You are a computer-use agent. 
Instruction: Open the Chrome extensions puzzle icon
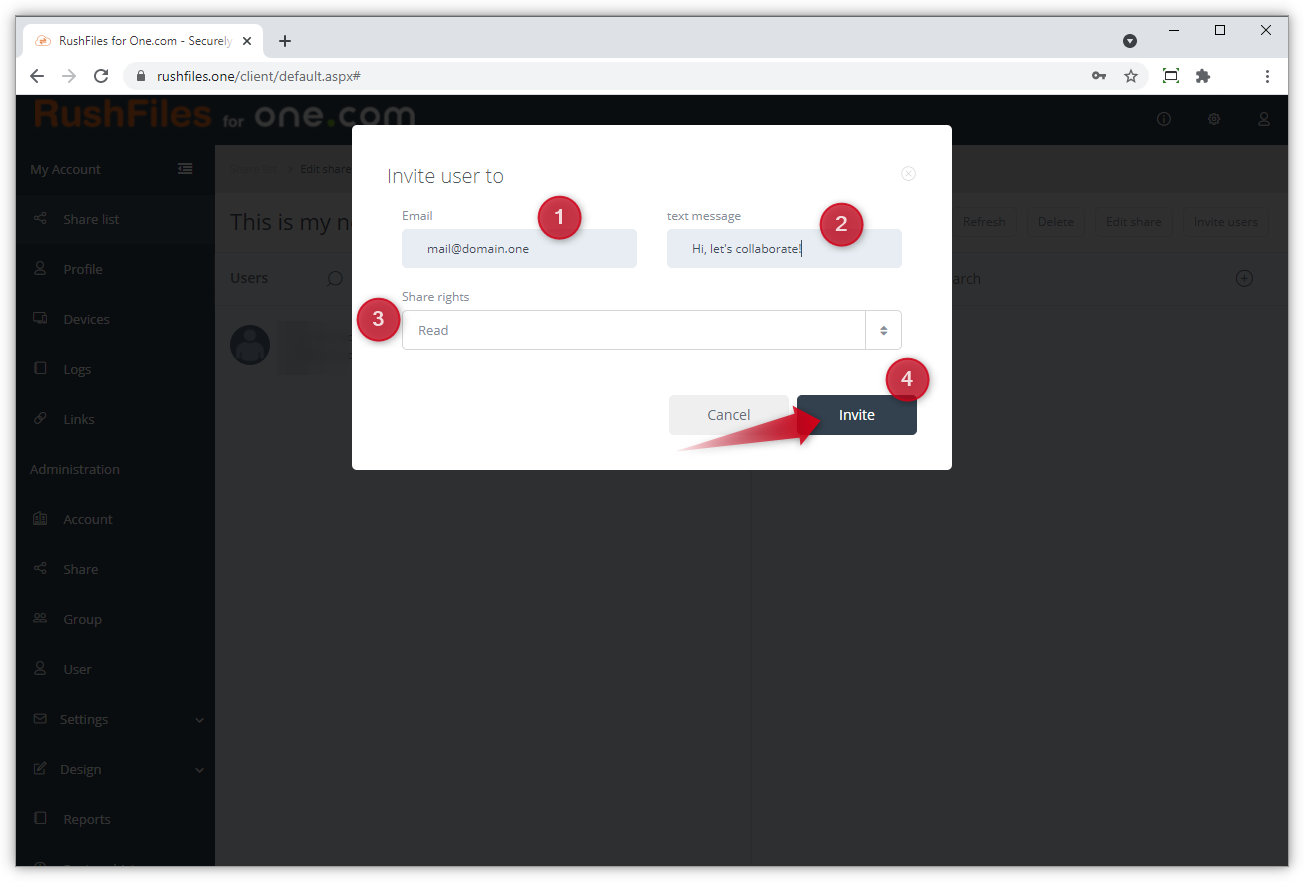pos(1203,76)
